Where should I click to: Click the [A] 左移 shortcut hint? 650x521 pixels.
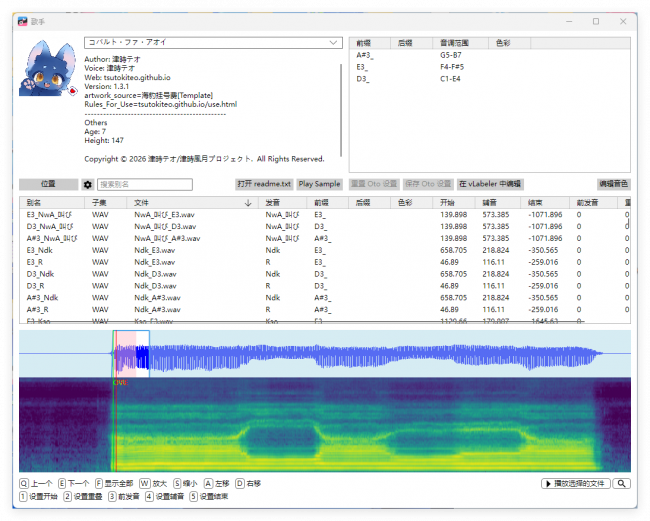pyautogui.click(x=216, y=484)
